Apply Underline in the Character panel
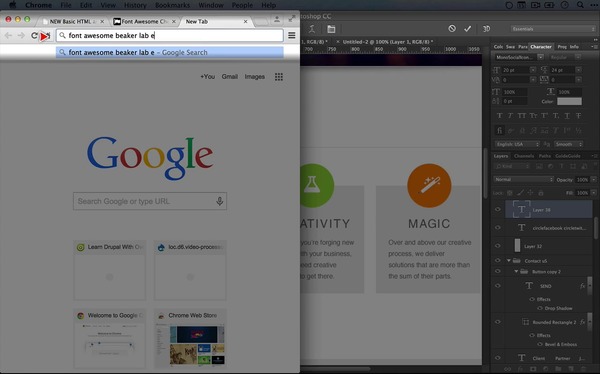The height and width of the screenshot is (374, 600). coord(567,116)
